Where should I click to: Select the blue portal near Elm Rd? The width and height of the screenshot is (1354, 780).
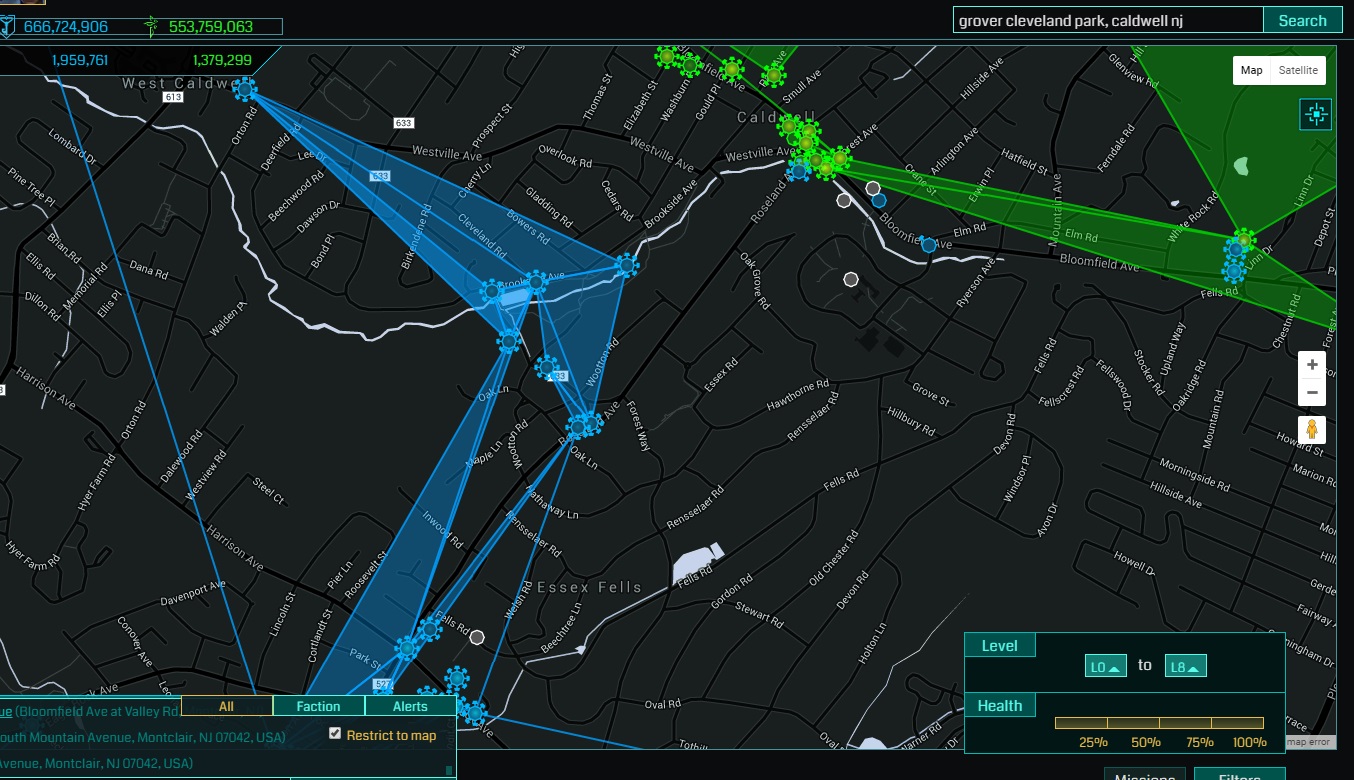click(928, 245)
